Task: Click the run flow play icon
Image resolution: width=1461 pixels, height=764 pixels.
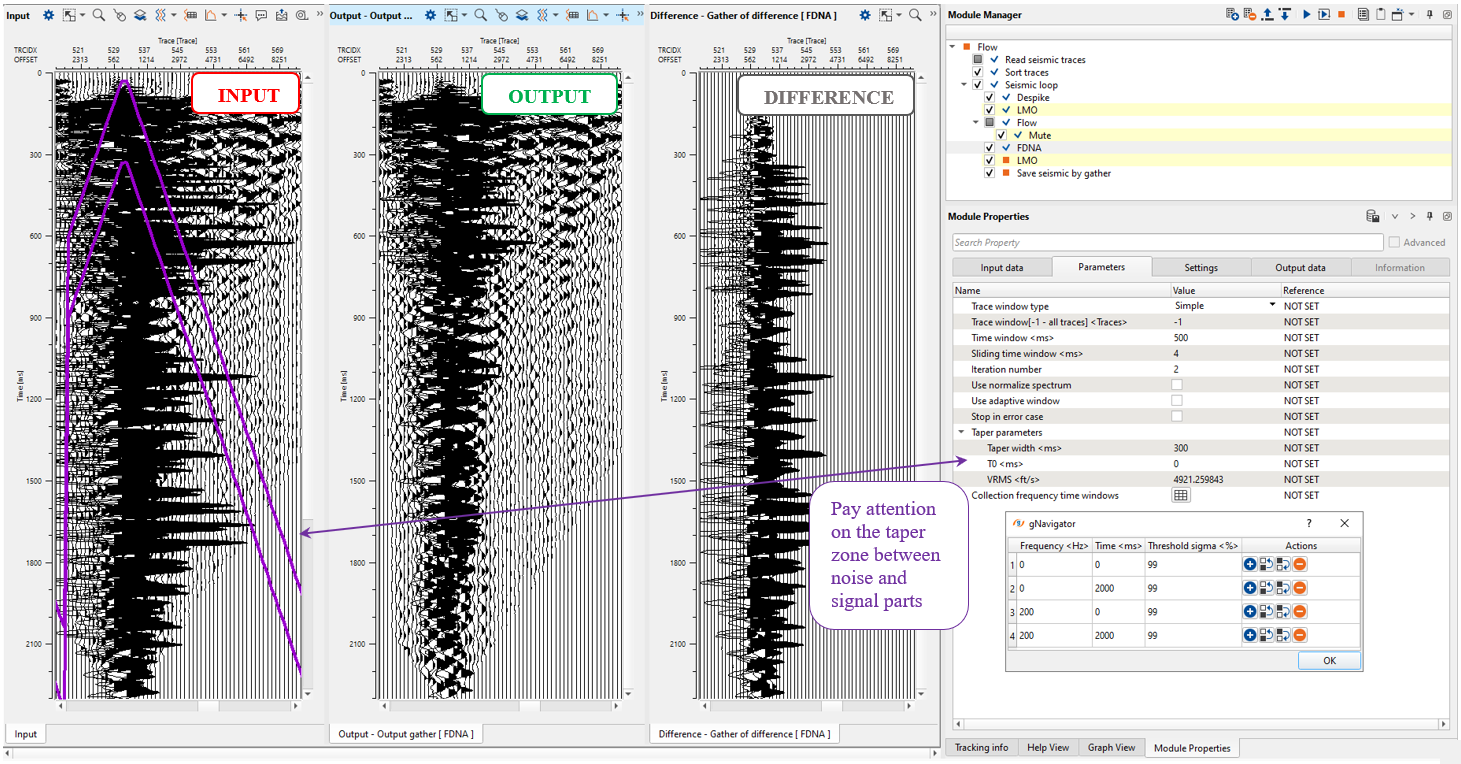Action: pos(1306,15)
